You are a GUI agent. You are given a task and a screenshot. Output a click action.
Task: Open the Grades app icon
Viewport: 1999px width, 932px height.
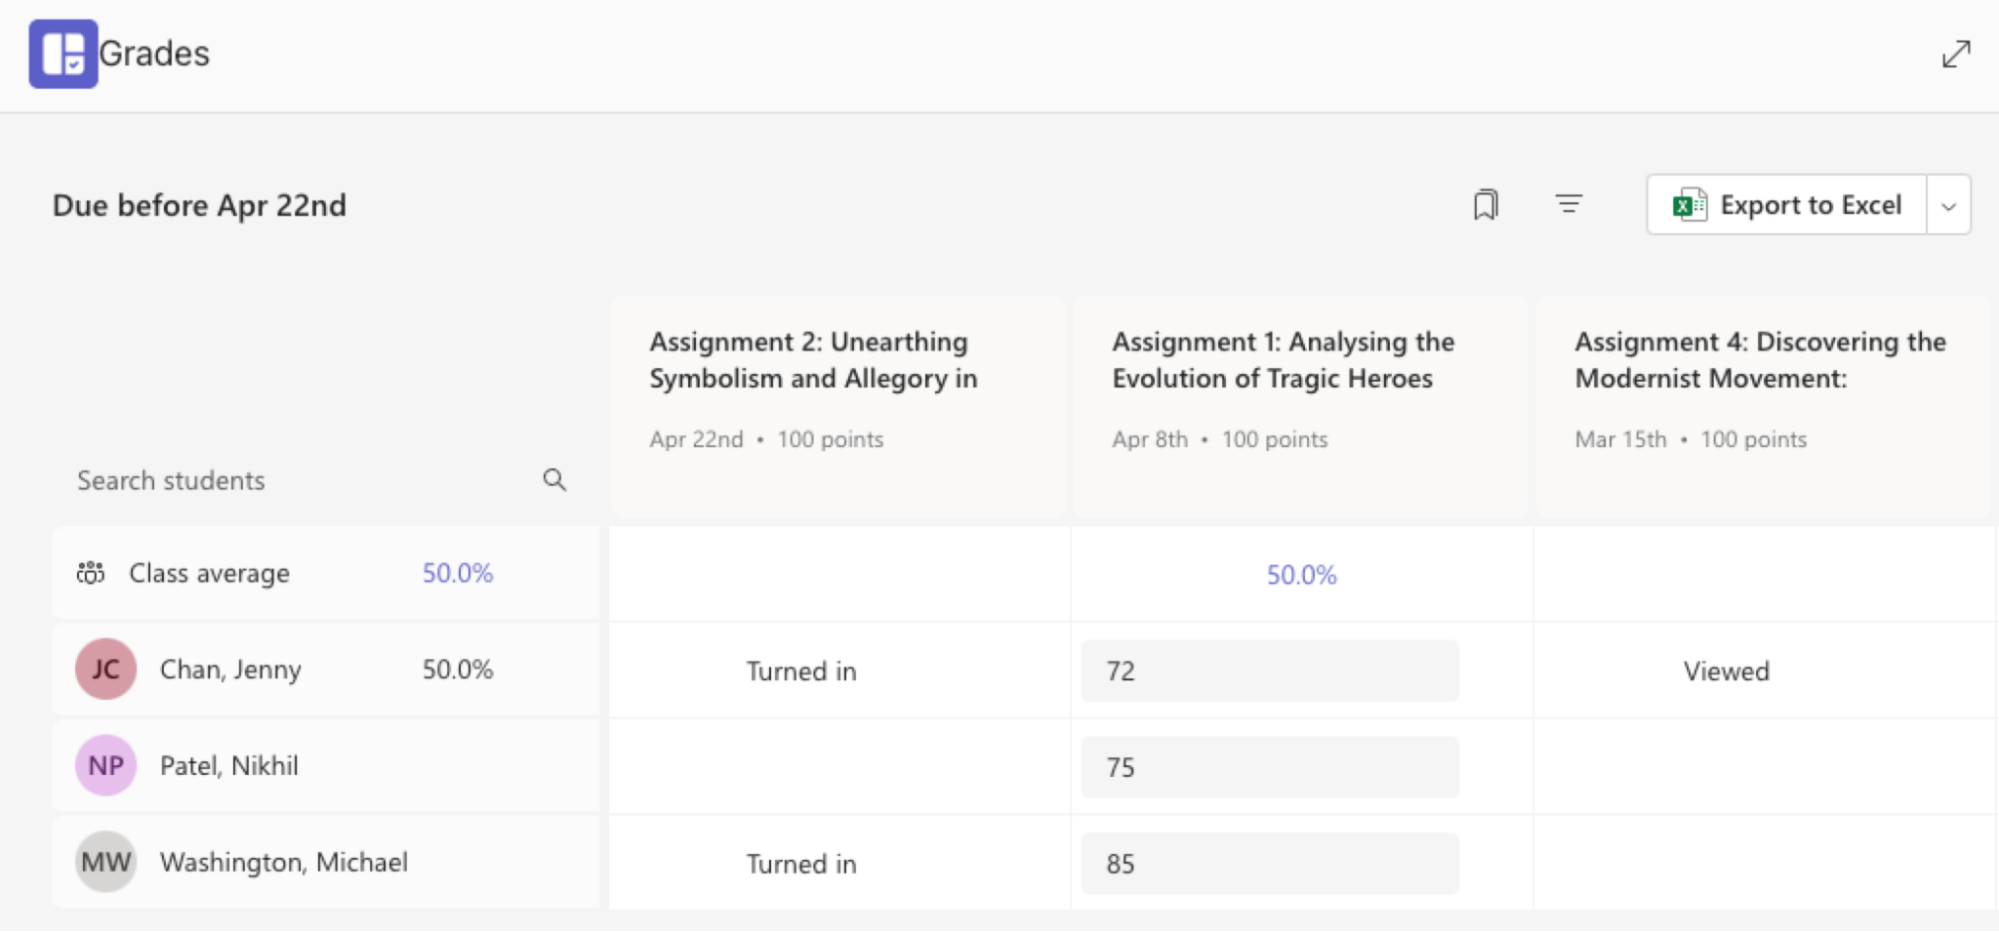64,52
